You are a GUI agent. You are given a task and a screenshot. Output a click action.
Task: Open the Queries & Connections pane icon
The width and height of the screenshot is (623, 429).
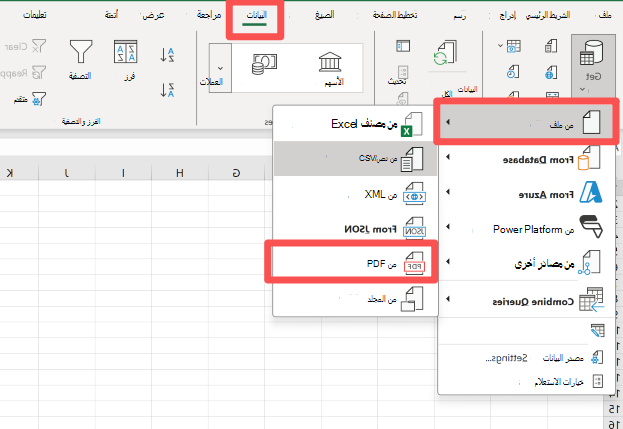click(403, 46)
